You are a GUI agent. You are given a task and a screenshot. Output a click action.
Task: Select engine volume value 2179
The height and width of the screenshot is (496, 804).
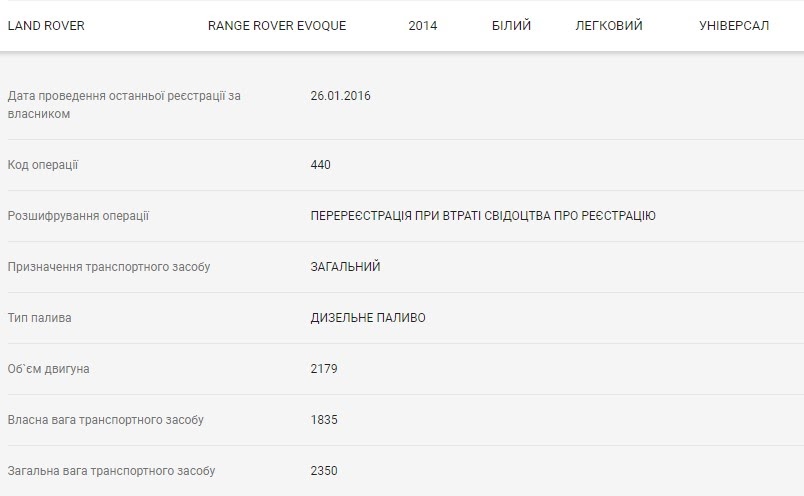(324, 369)
